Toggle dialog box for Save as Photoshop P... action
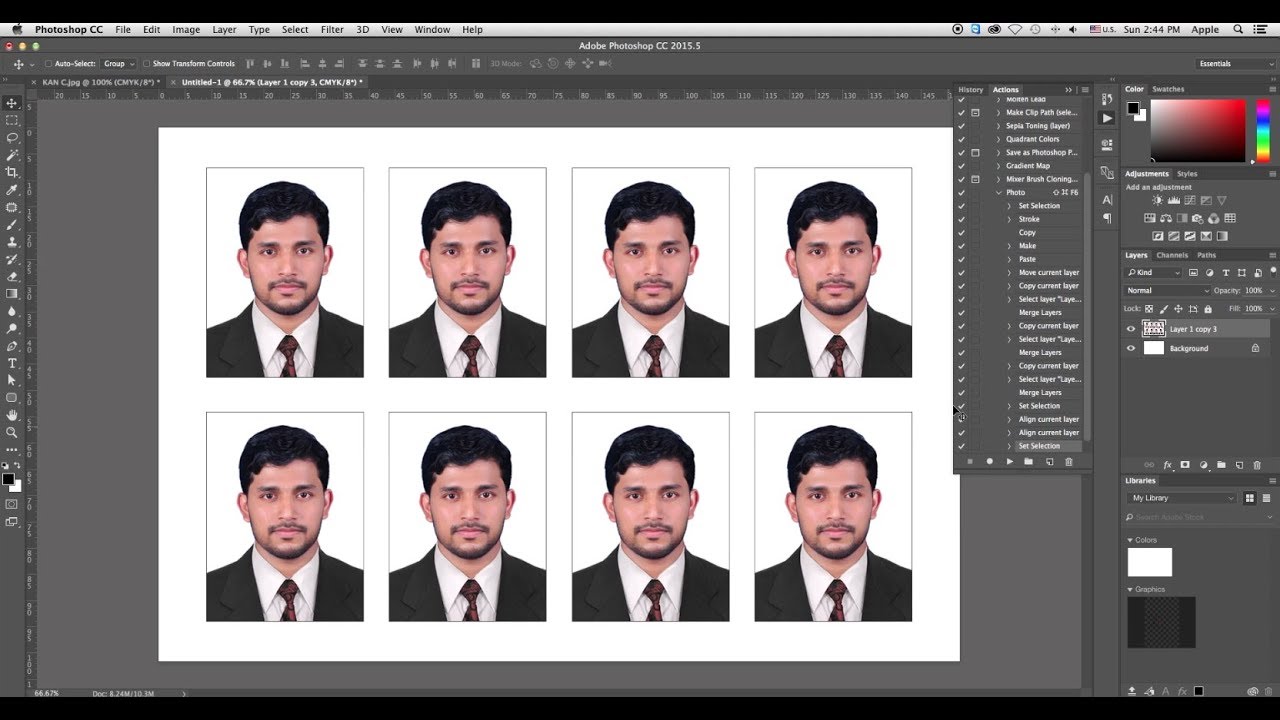The height and width of the screenshot is (720, 1280). (975, 152)
